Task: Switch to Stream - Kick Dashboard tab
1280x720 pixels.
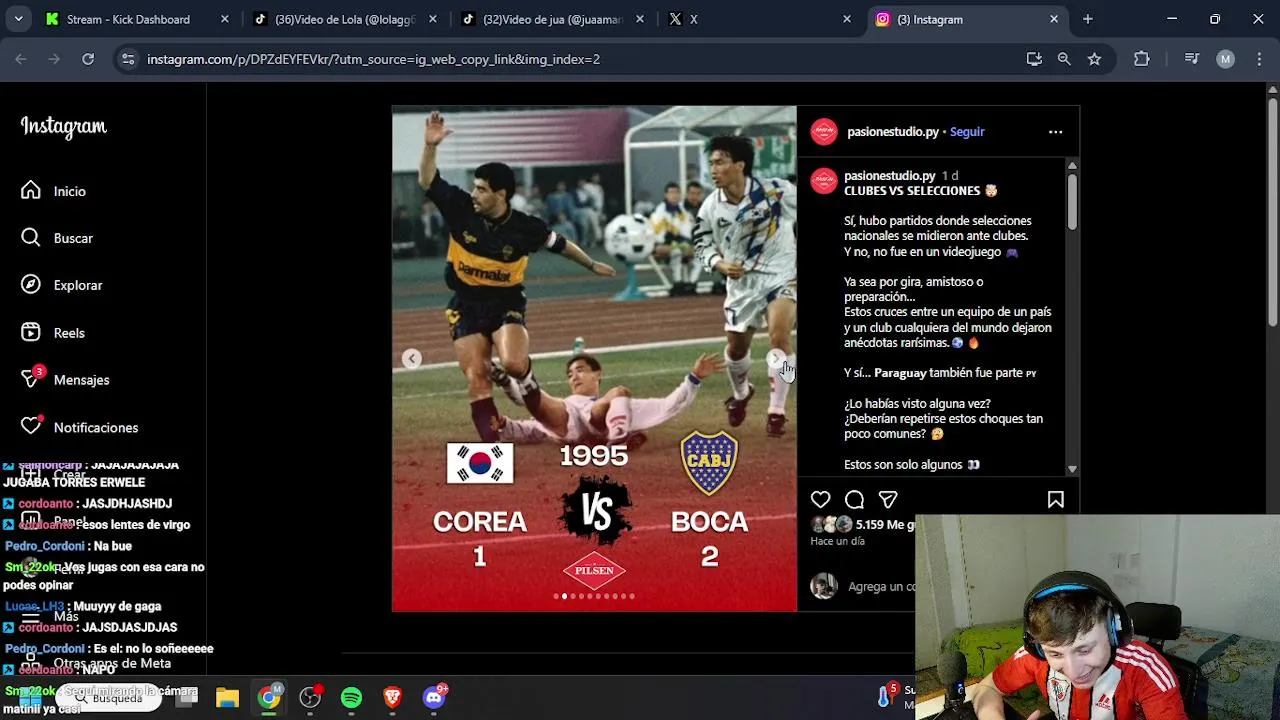Action: tap(128, 19)
